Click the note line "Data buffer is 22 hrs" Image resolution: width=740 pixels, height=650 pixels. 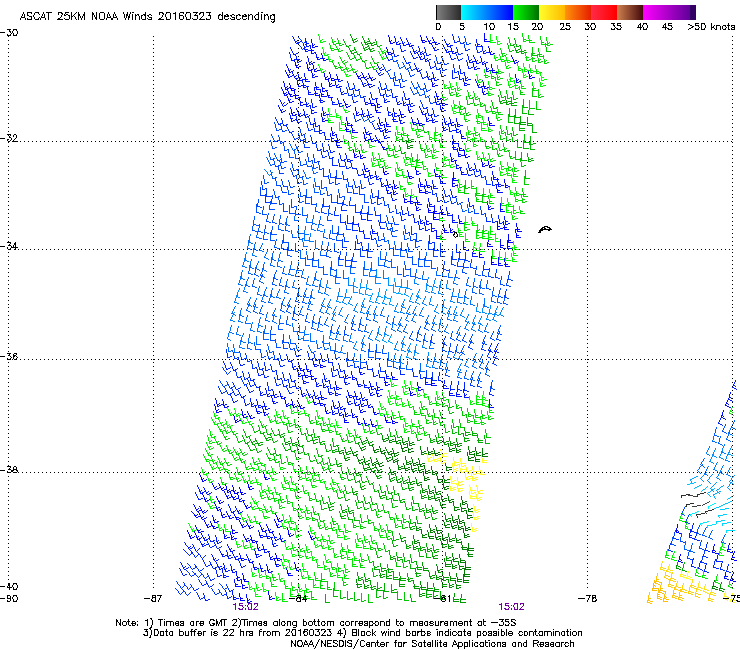coord(362,633)
